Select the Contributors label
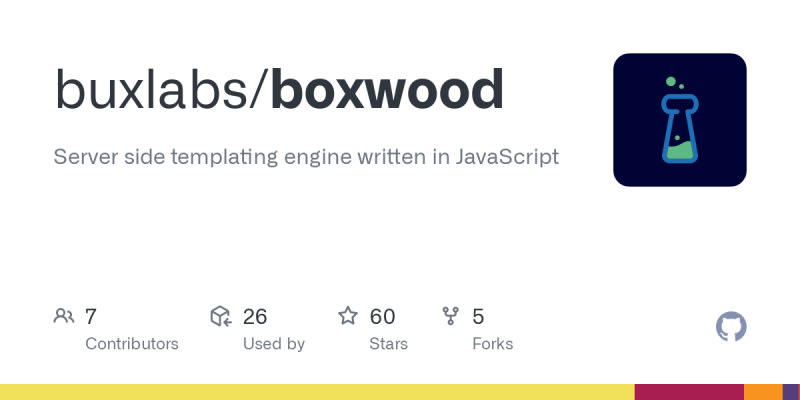This screenshot has height=400, width=800. [x=132, y=344]
